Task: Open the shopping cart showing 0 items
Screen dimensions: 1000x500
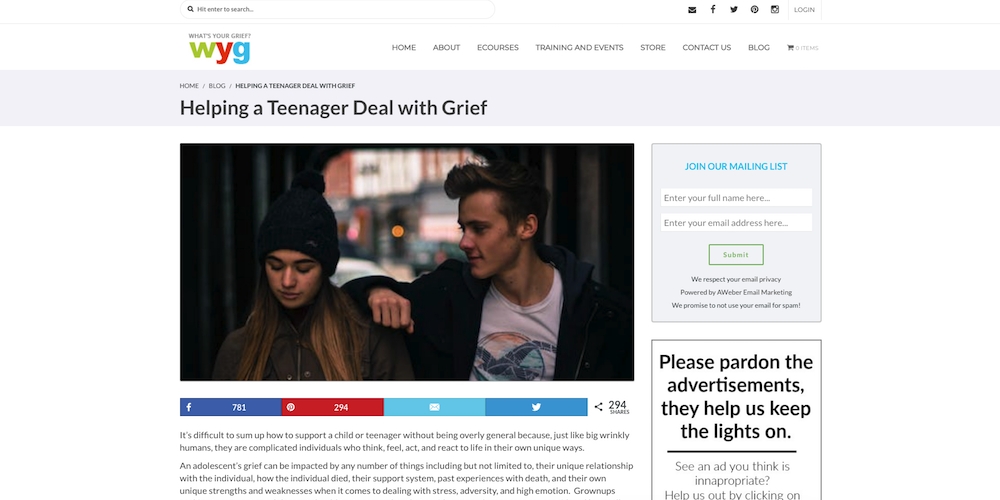Action: (x=802, y=48)
